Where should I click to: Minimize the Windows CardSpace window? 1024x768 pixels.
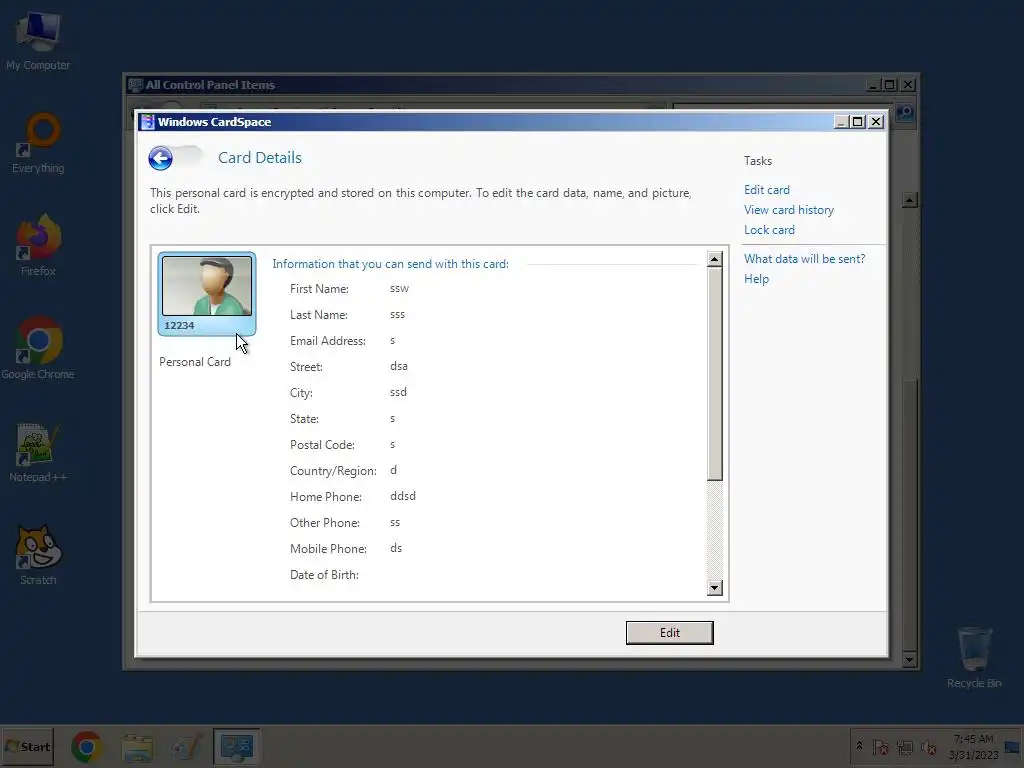pos(841,122)
